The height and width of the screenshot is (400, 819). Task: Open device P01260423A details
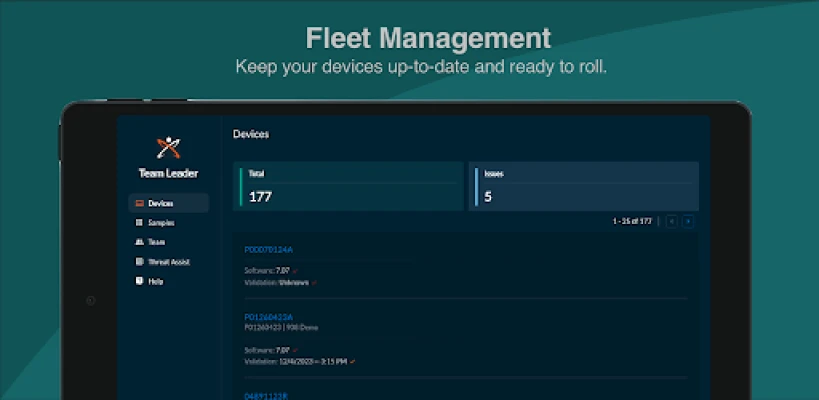point(269,315)
